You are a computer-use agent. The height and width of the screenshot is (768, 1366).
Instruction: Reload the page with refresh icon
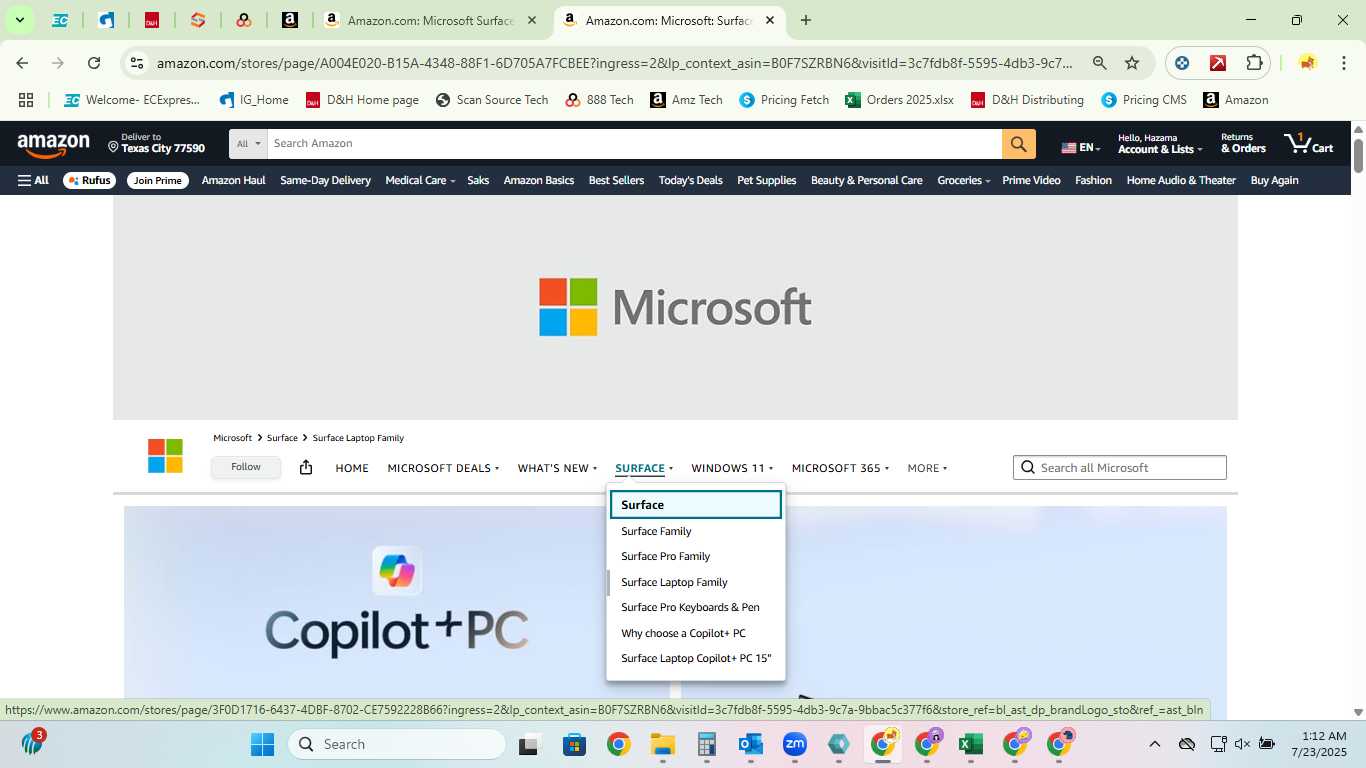(94, 63)
